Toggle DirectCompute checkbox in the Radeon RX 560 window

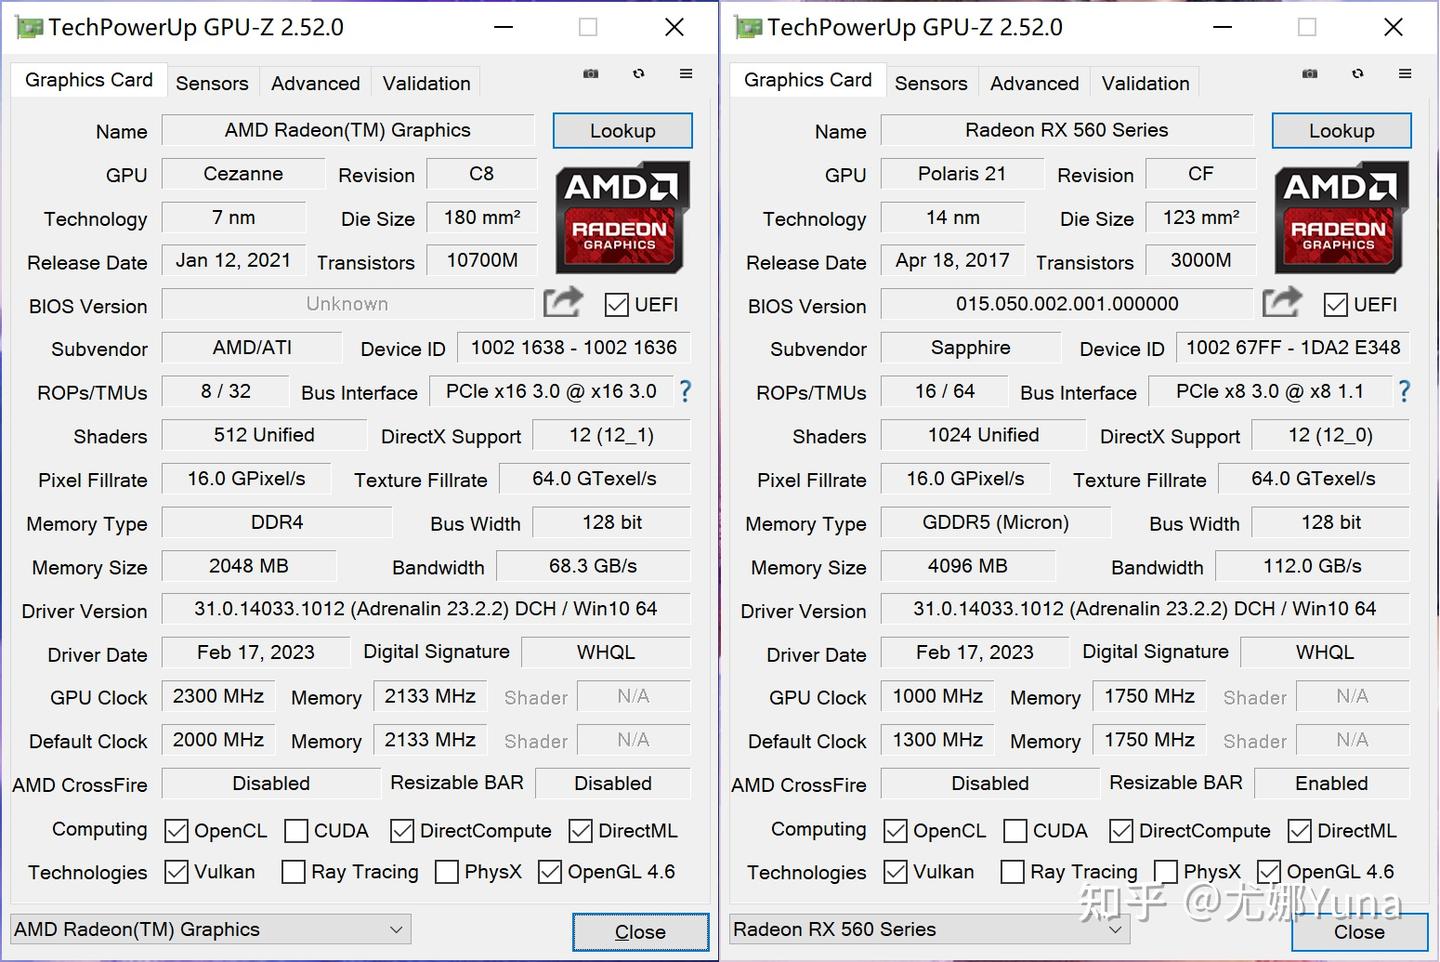coord(1121,831)
